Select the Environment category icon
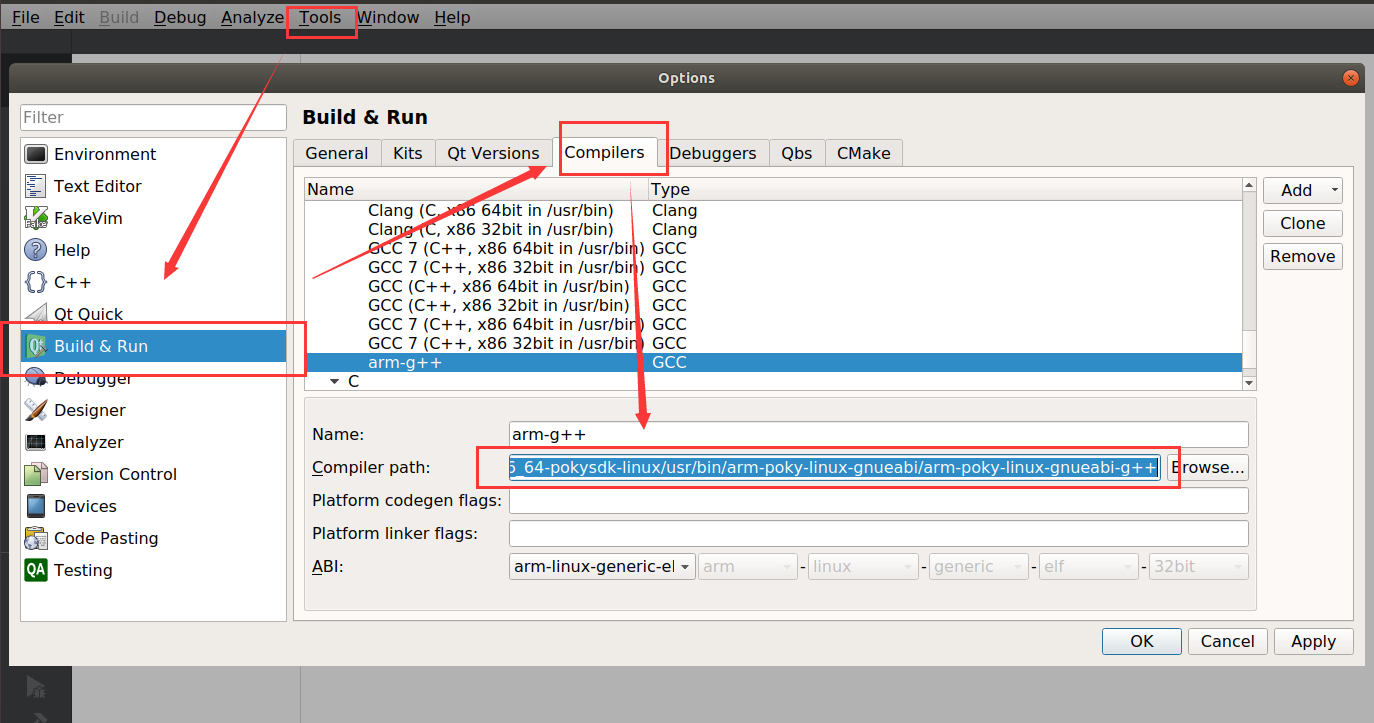 [x=36, y=154]
